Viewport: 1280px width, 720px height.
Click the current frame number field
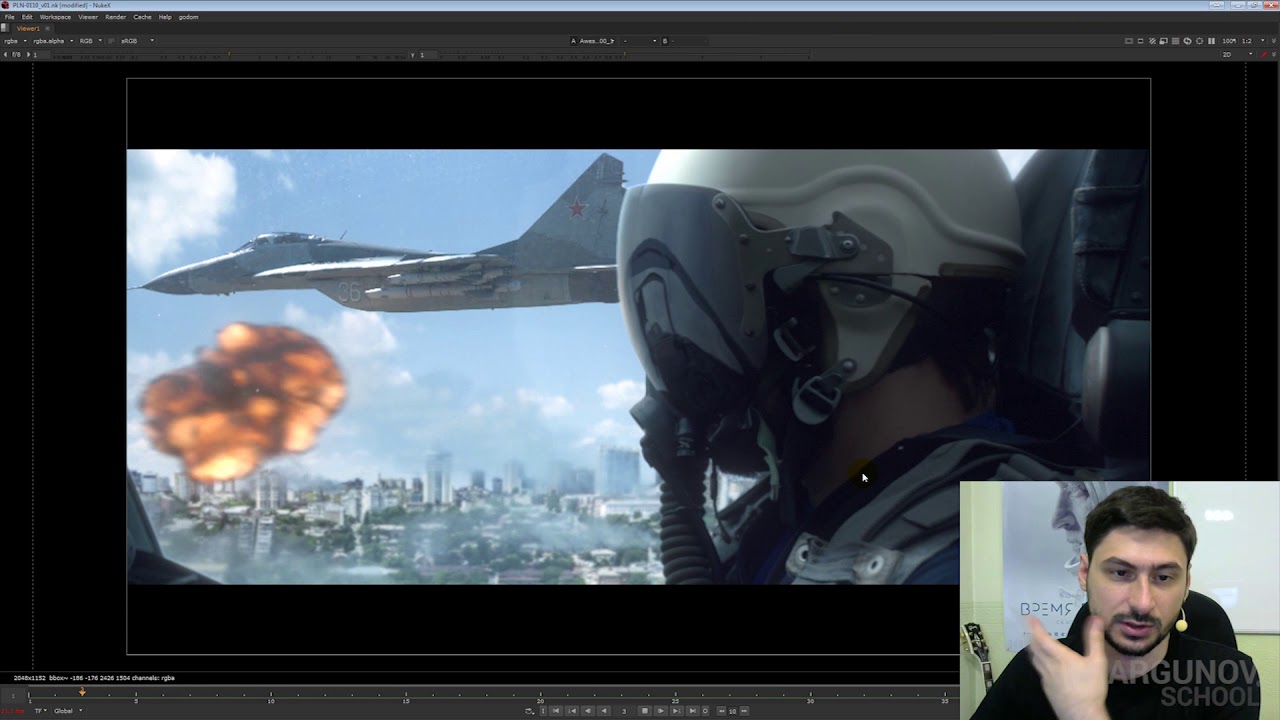pos(624,711)
